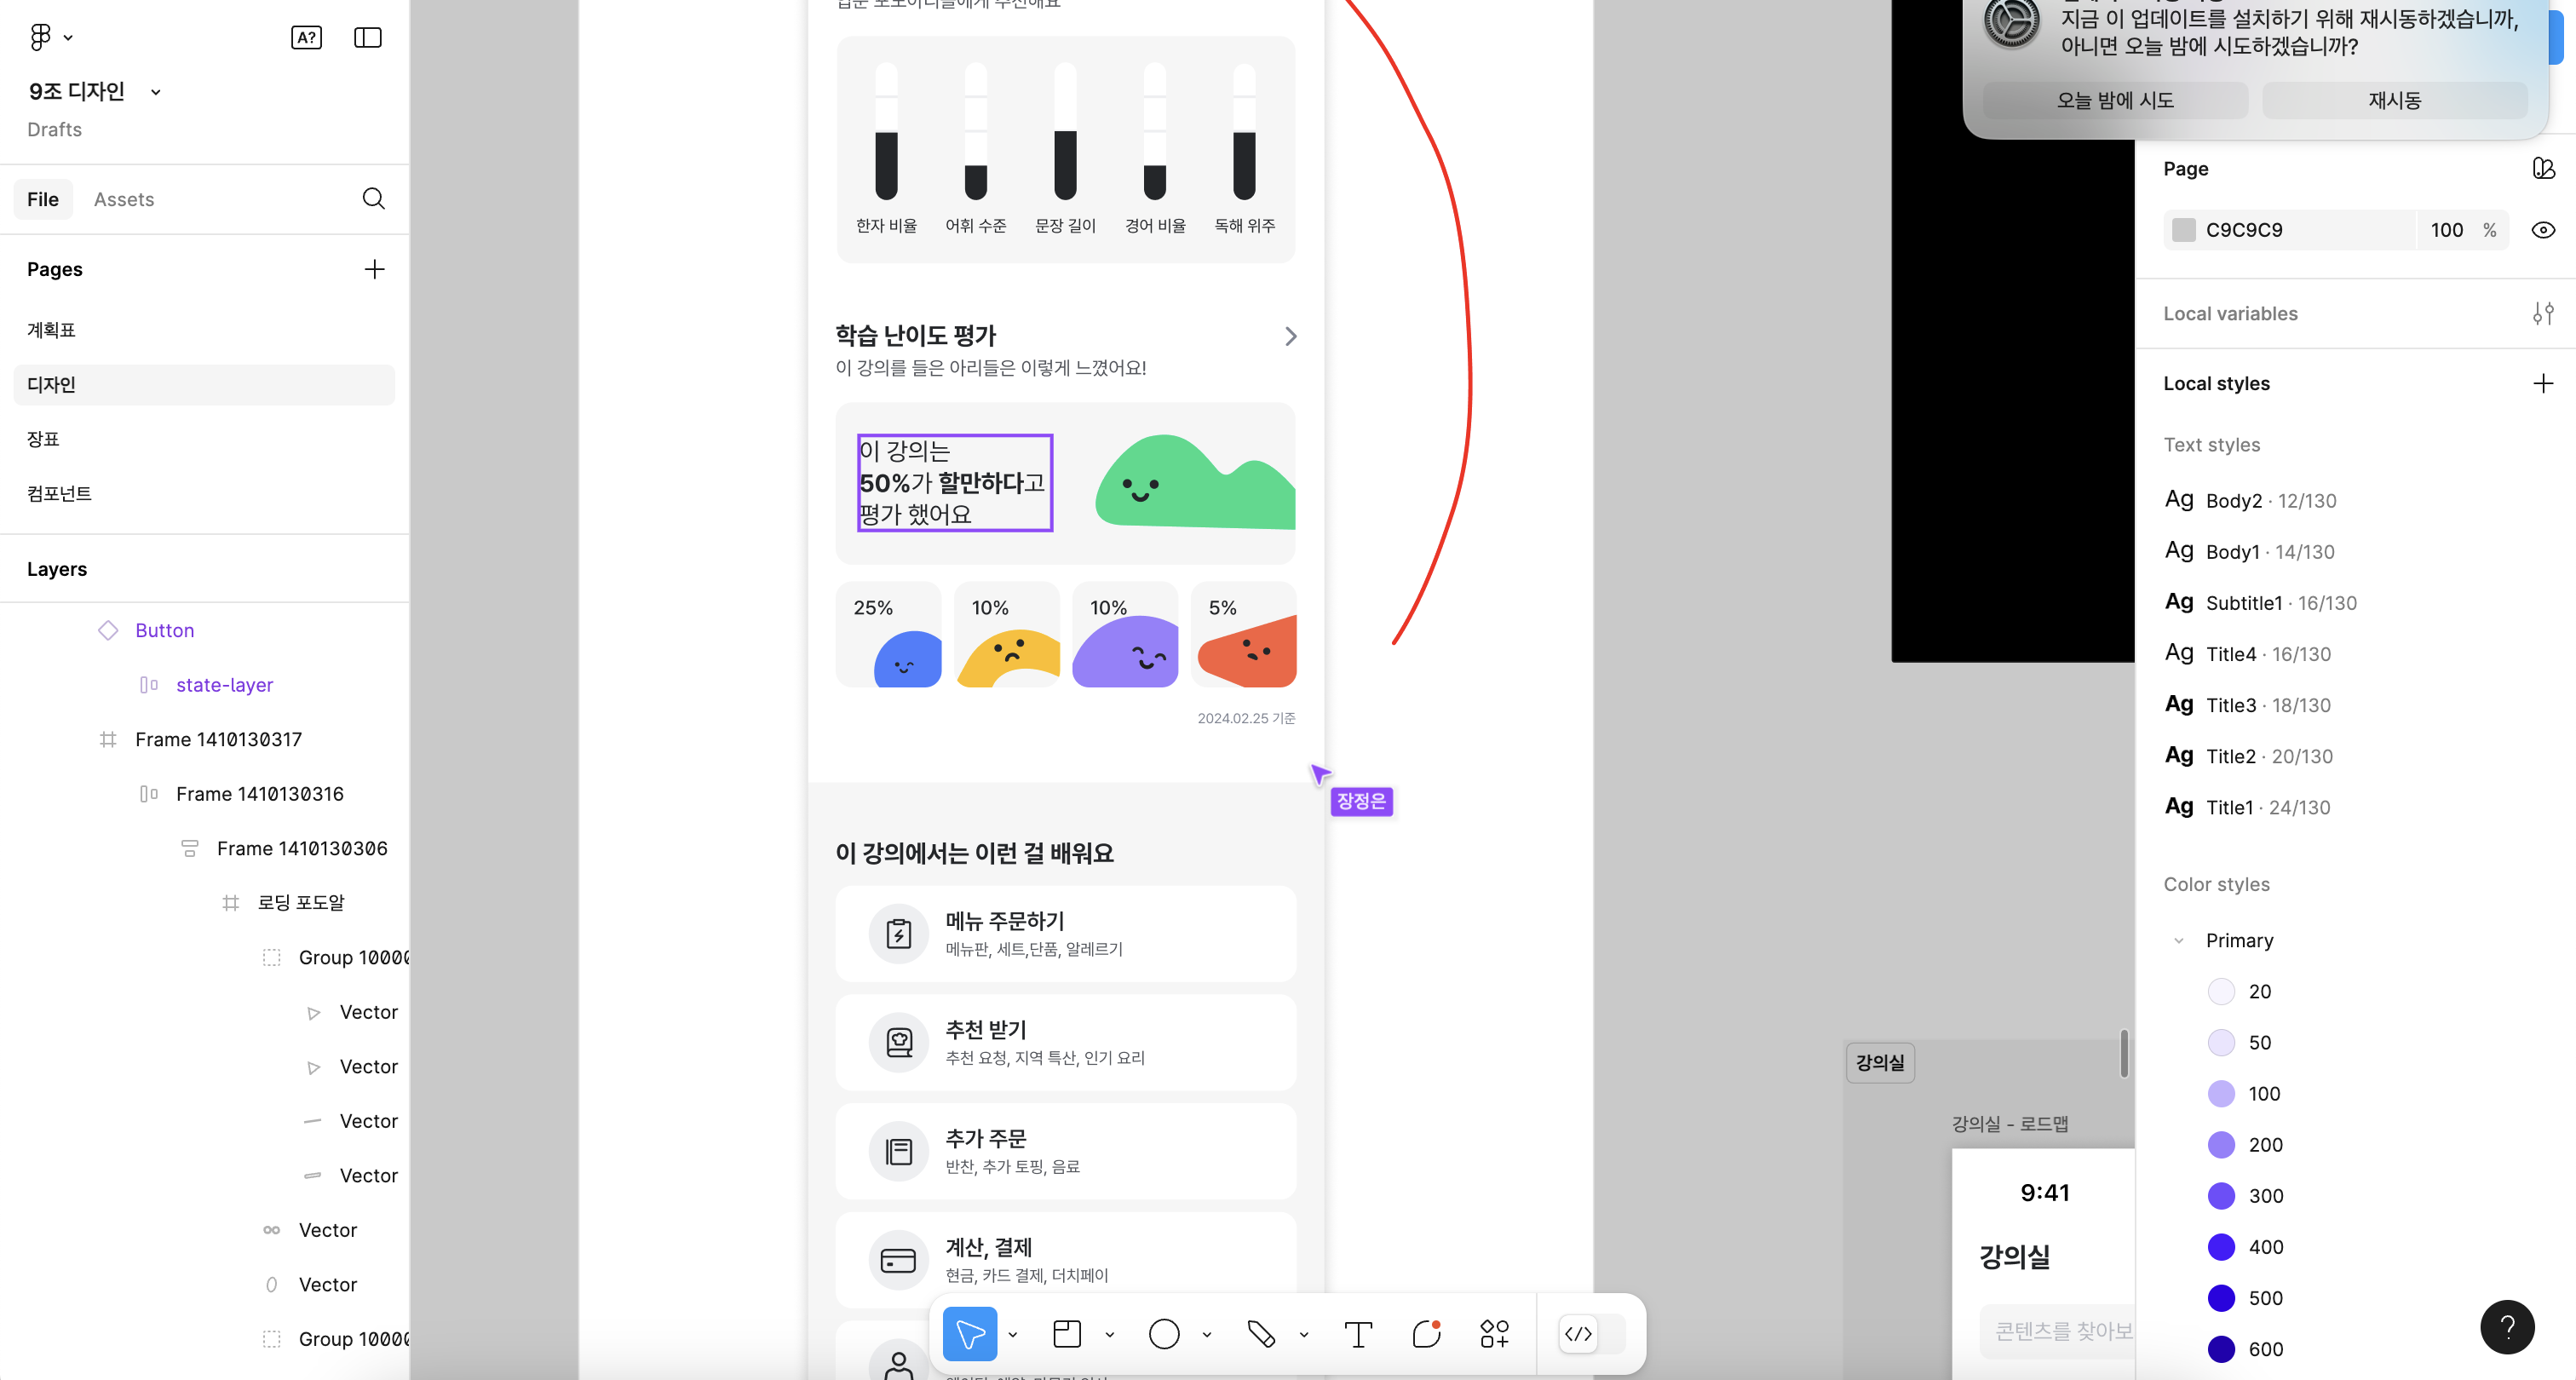Add a new page with plus icon

tap(374, 269)
